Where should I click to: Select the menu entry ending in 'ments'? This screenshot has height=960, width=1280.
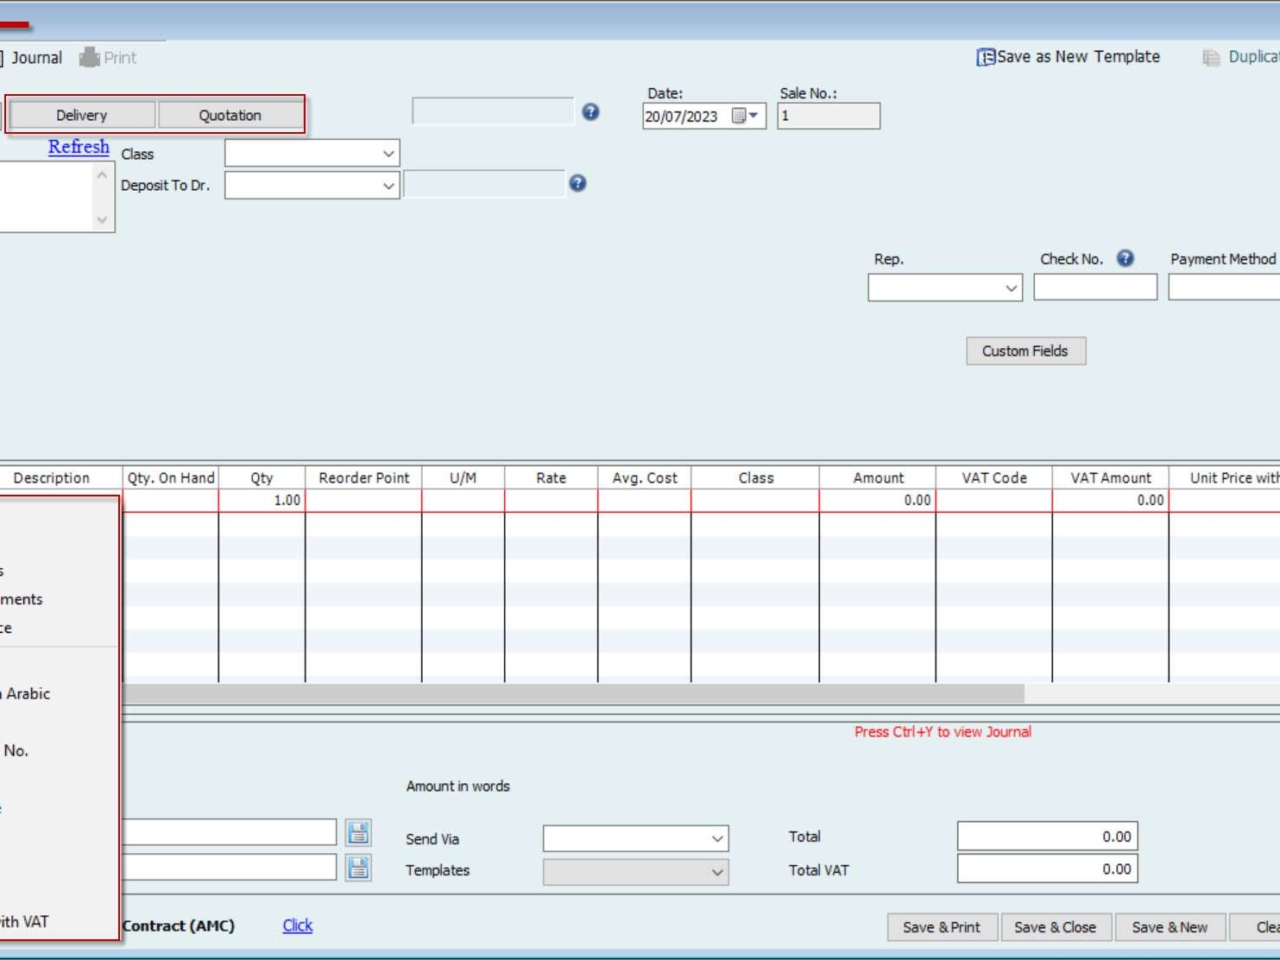pos(58,599)
